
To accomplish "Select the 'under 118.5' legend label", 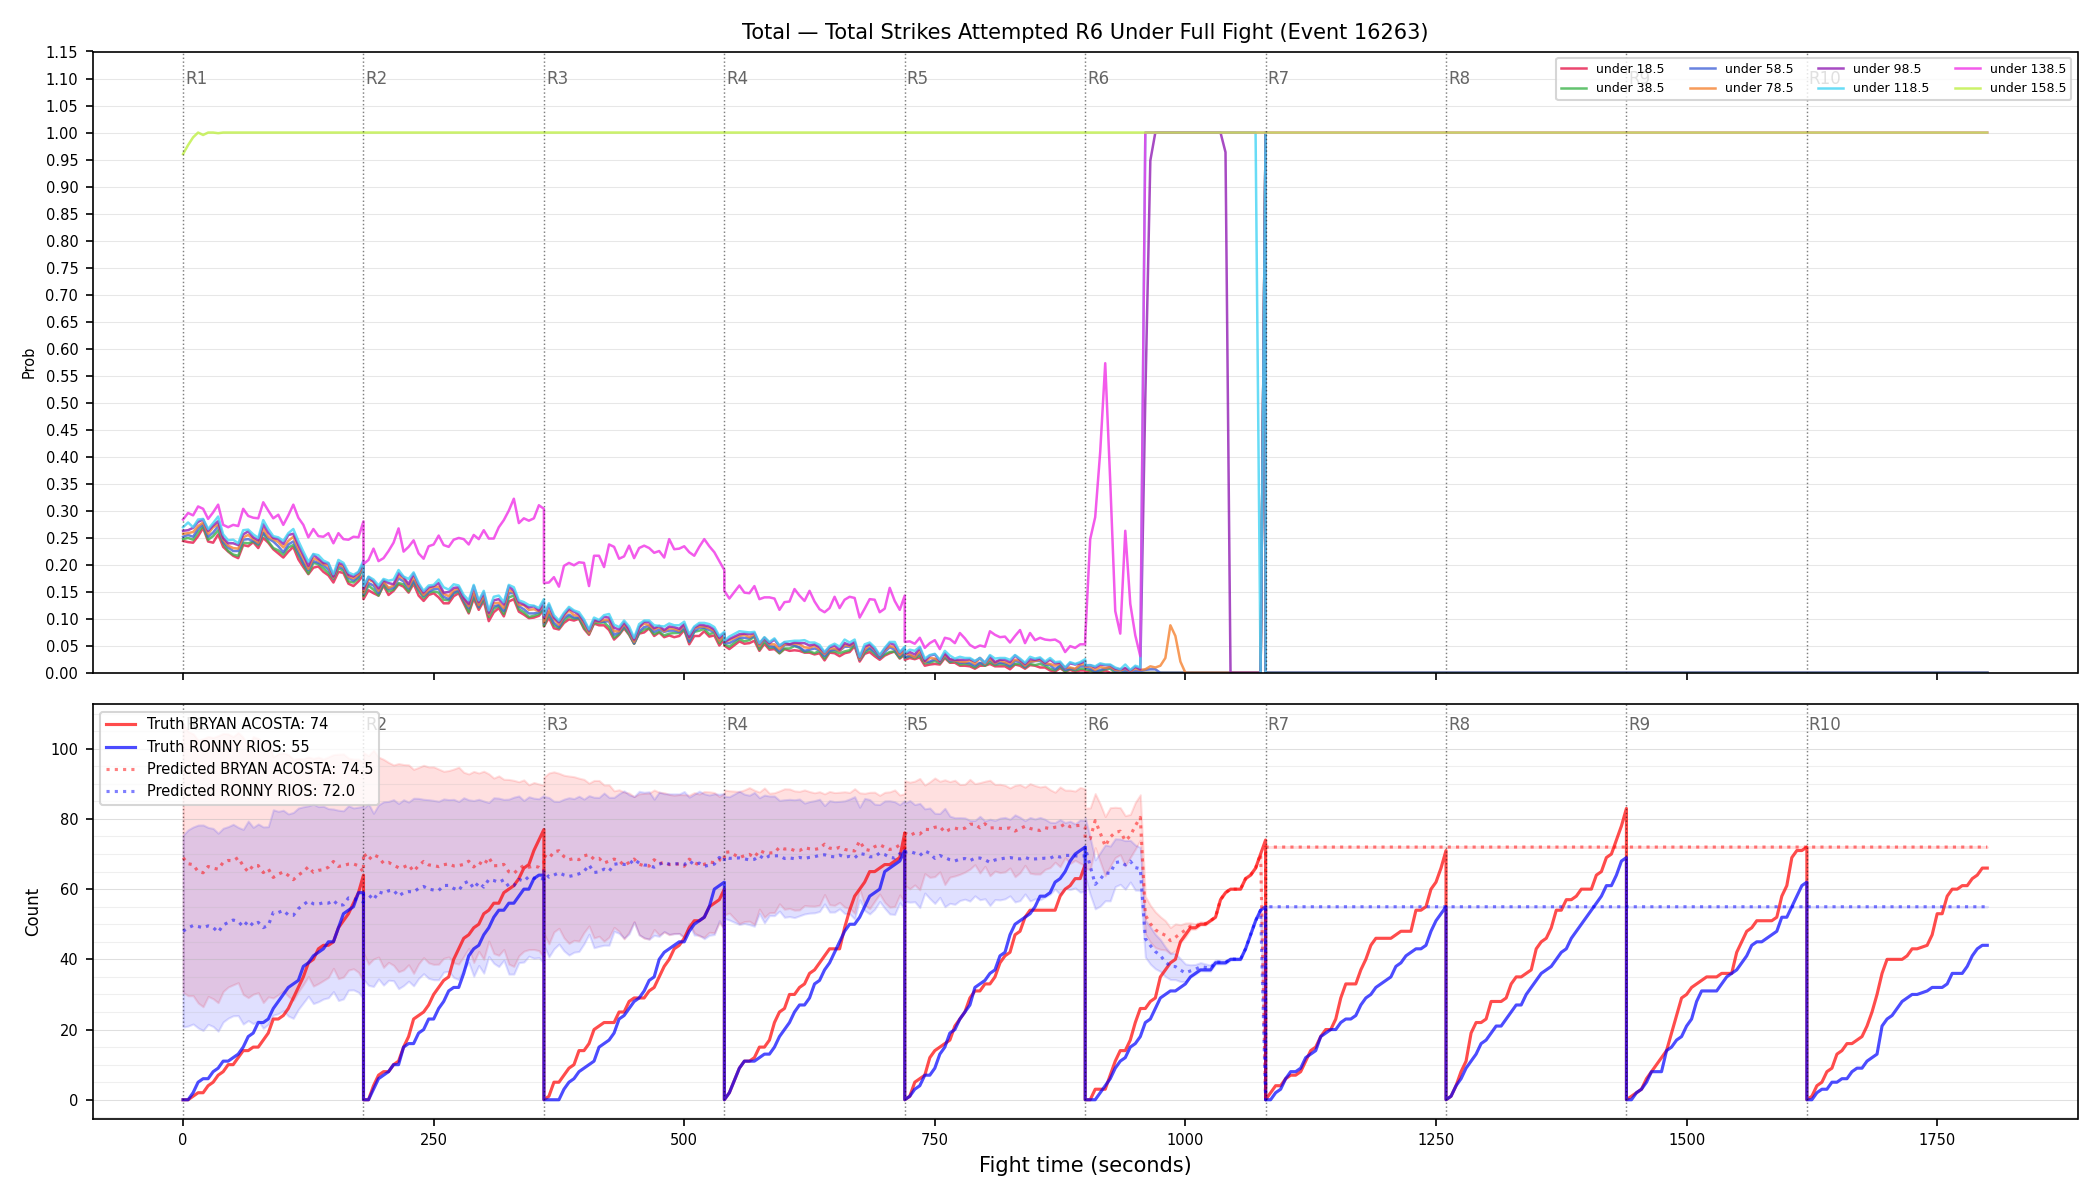I will click(1891, 88).
